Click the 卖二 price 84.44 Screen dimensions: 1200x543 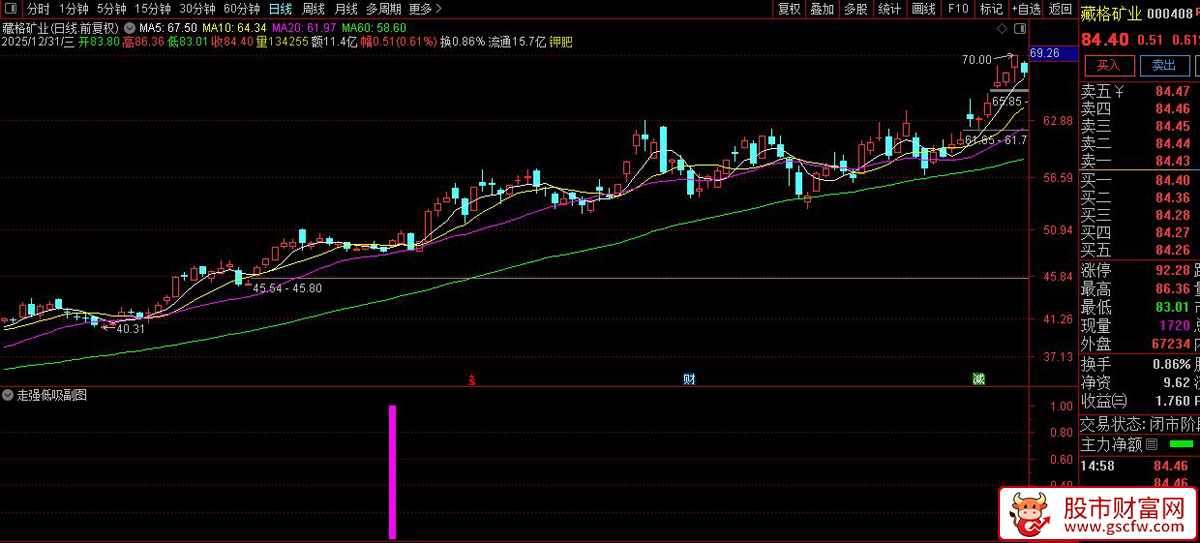tap(1172, 144)
